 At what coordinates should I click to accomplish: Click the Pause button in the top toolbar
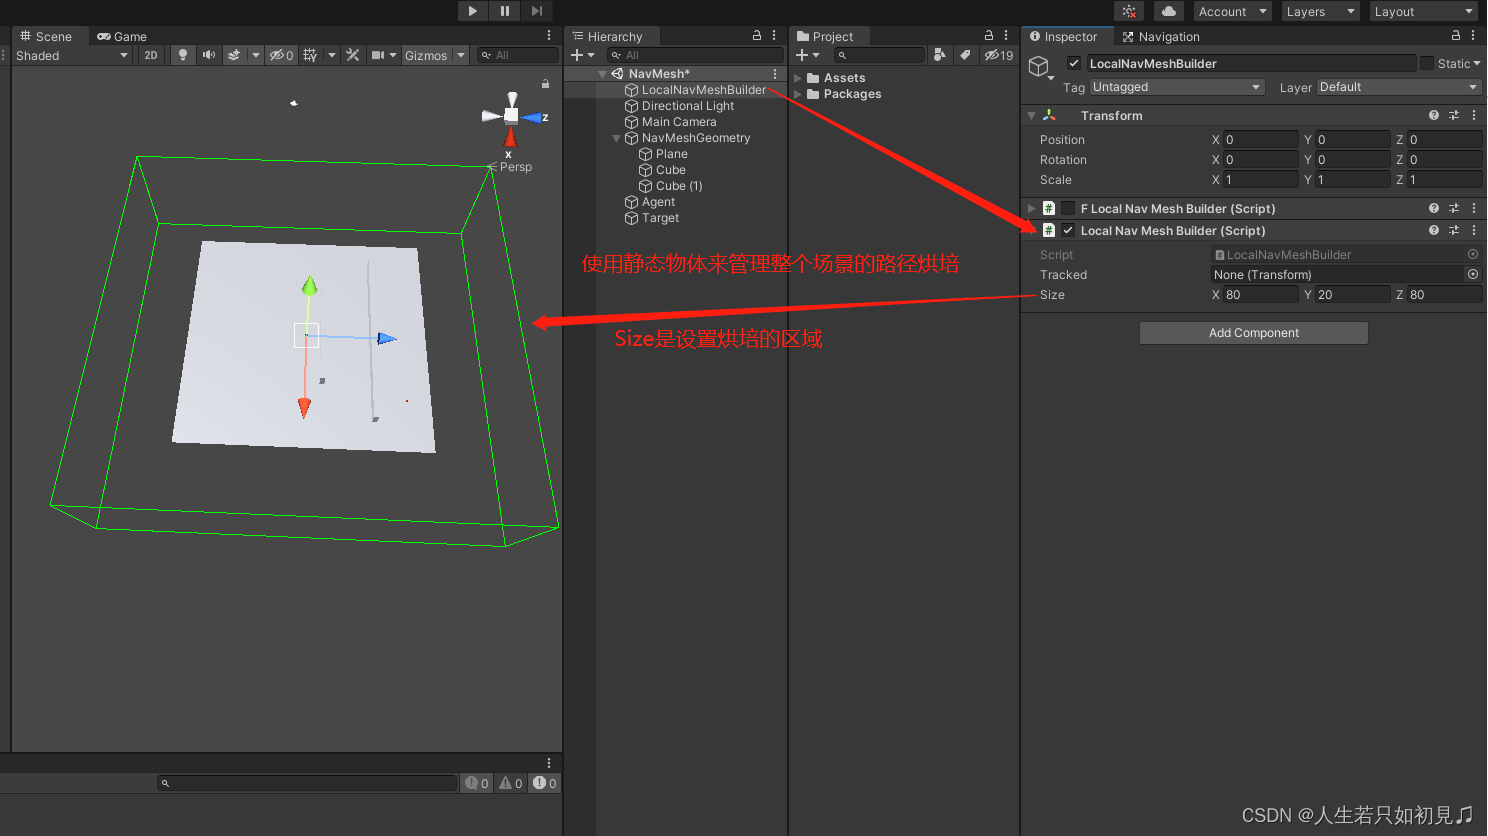point(505,11)
